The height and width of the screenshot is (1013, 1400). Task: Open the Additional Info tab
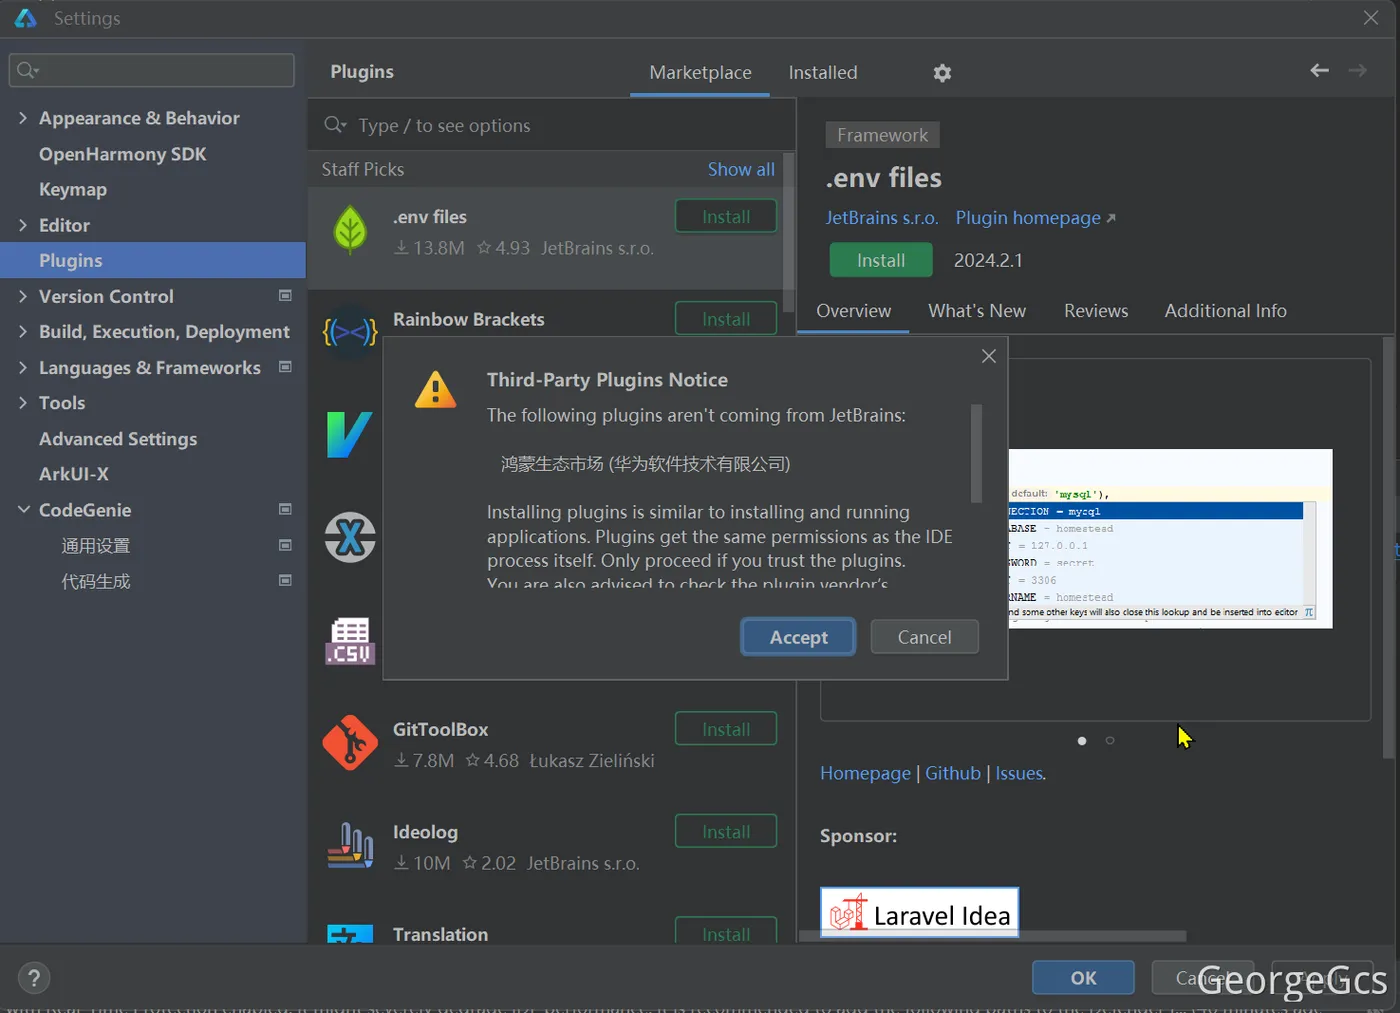pos(1225,311)
